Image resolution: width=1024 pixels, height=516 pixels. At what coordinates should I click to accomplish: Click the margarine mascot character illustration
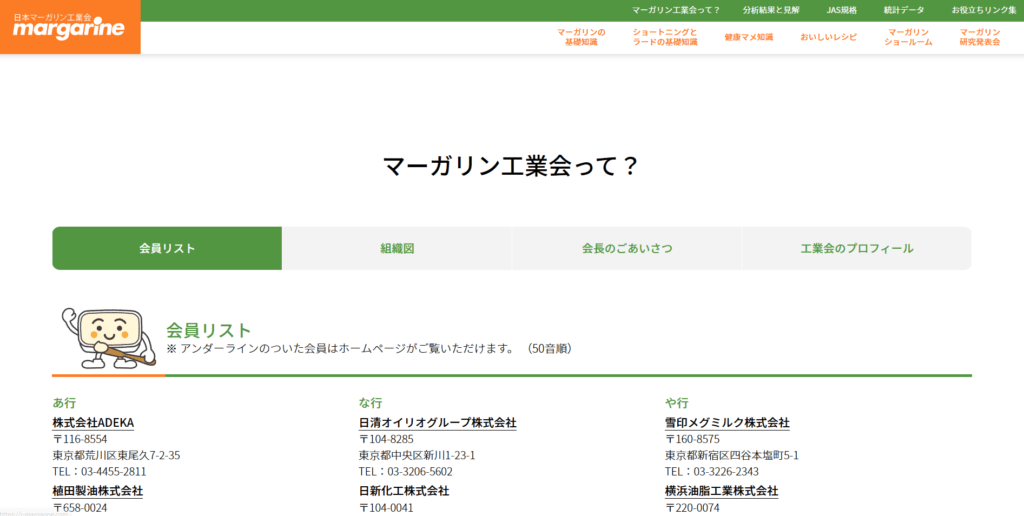(105, 338)
